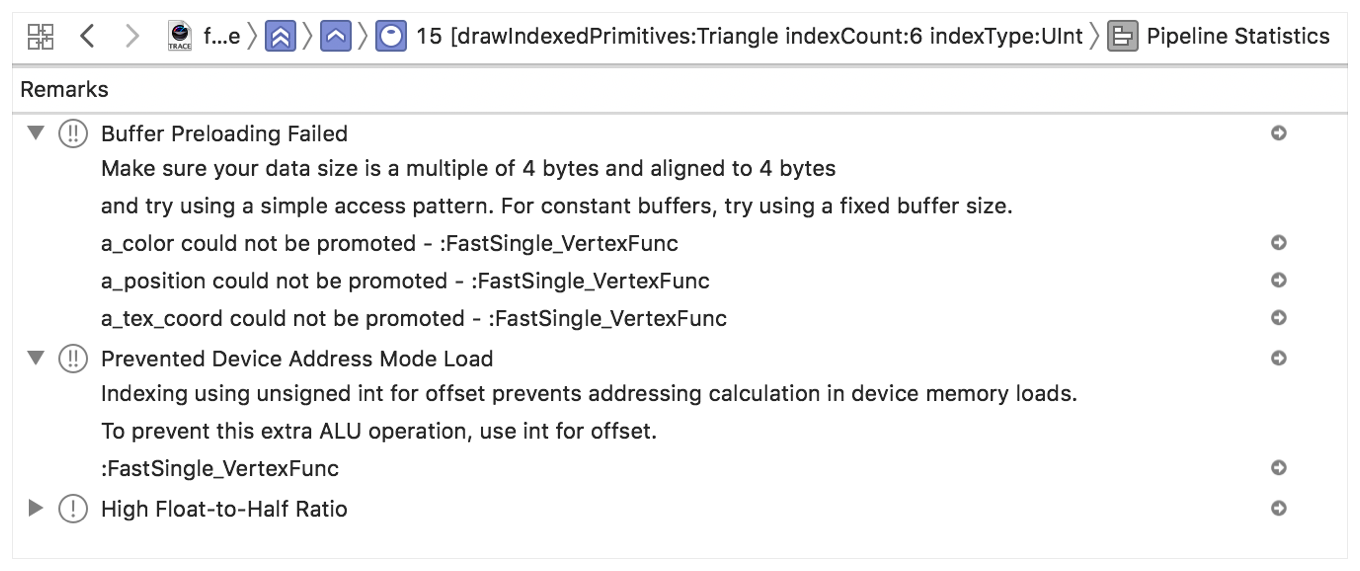Click the High Float-to-Half Ratio jump arrow
1360x571 pixels.
pyautogui.click(x=1277, y=509)
